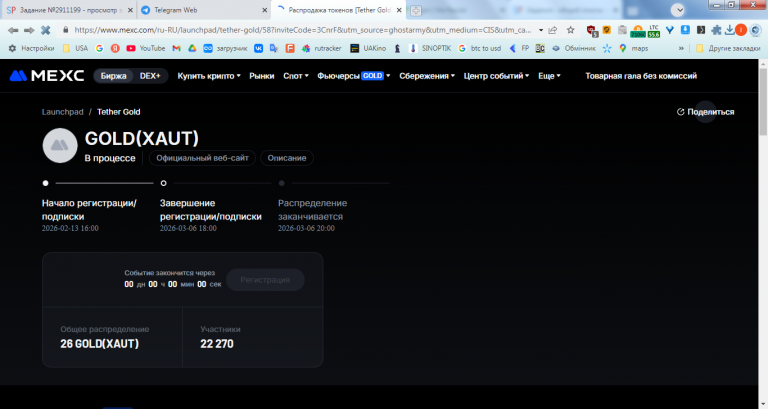Open the Обмінник bookmark
The height and width of the screenshot is (409, 768).
(x=574, y=48)
